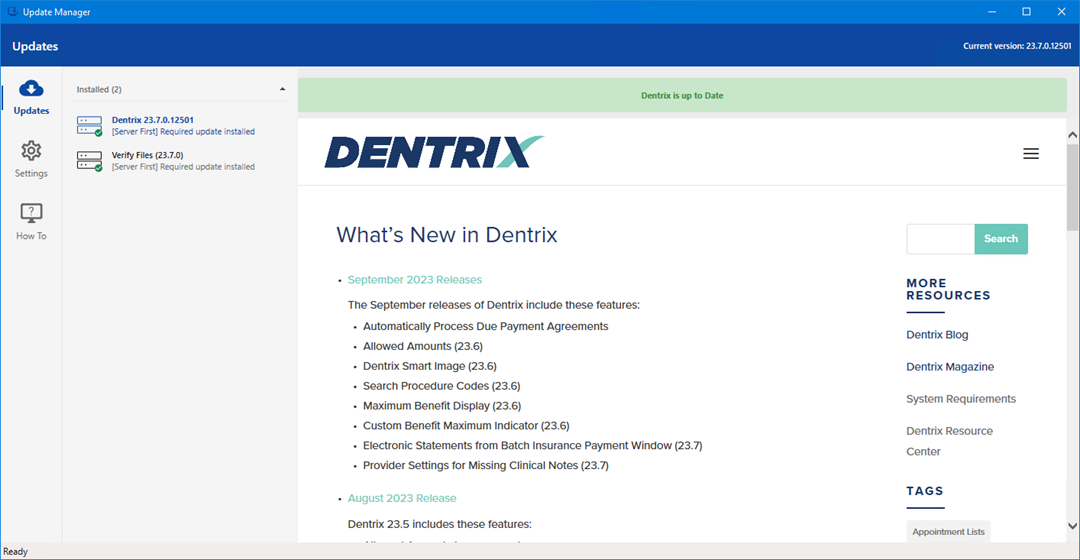Click the 'Updates' header title
Image resolution: width=1080 pixels, height=560 pixels.
click(35, 46)
